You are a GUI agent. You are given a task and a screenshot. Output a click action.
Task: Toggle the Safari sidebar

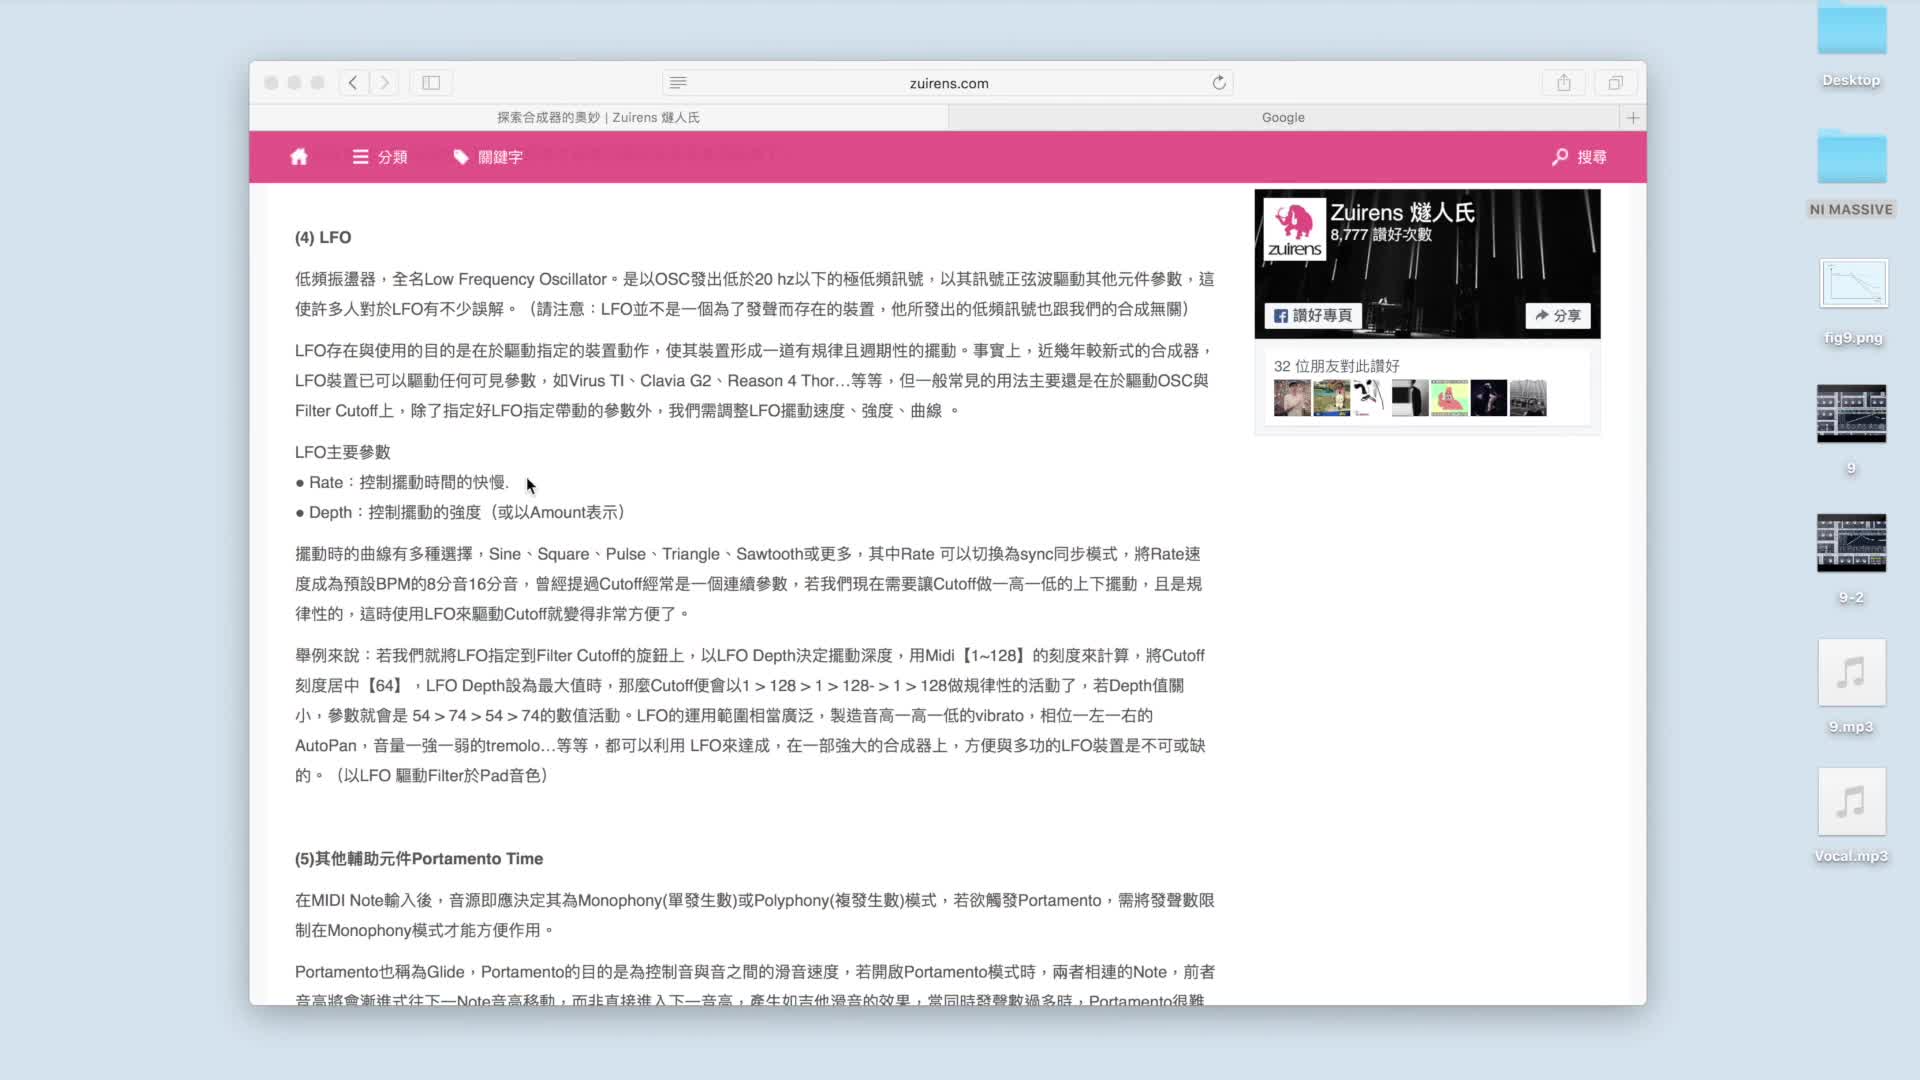pyautogui.click(x=431, y=83)
